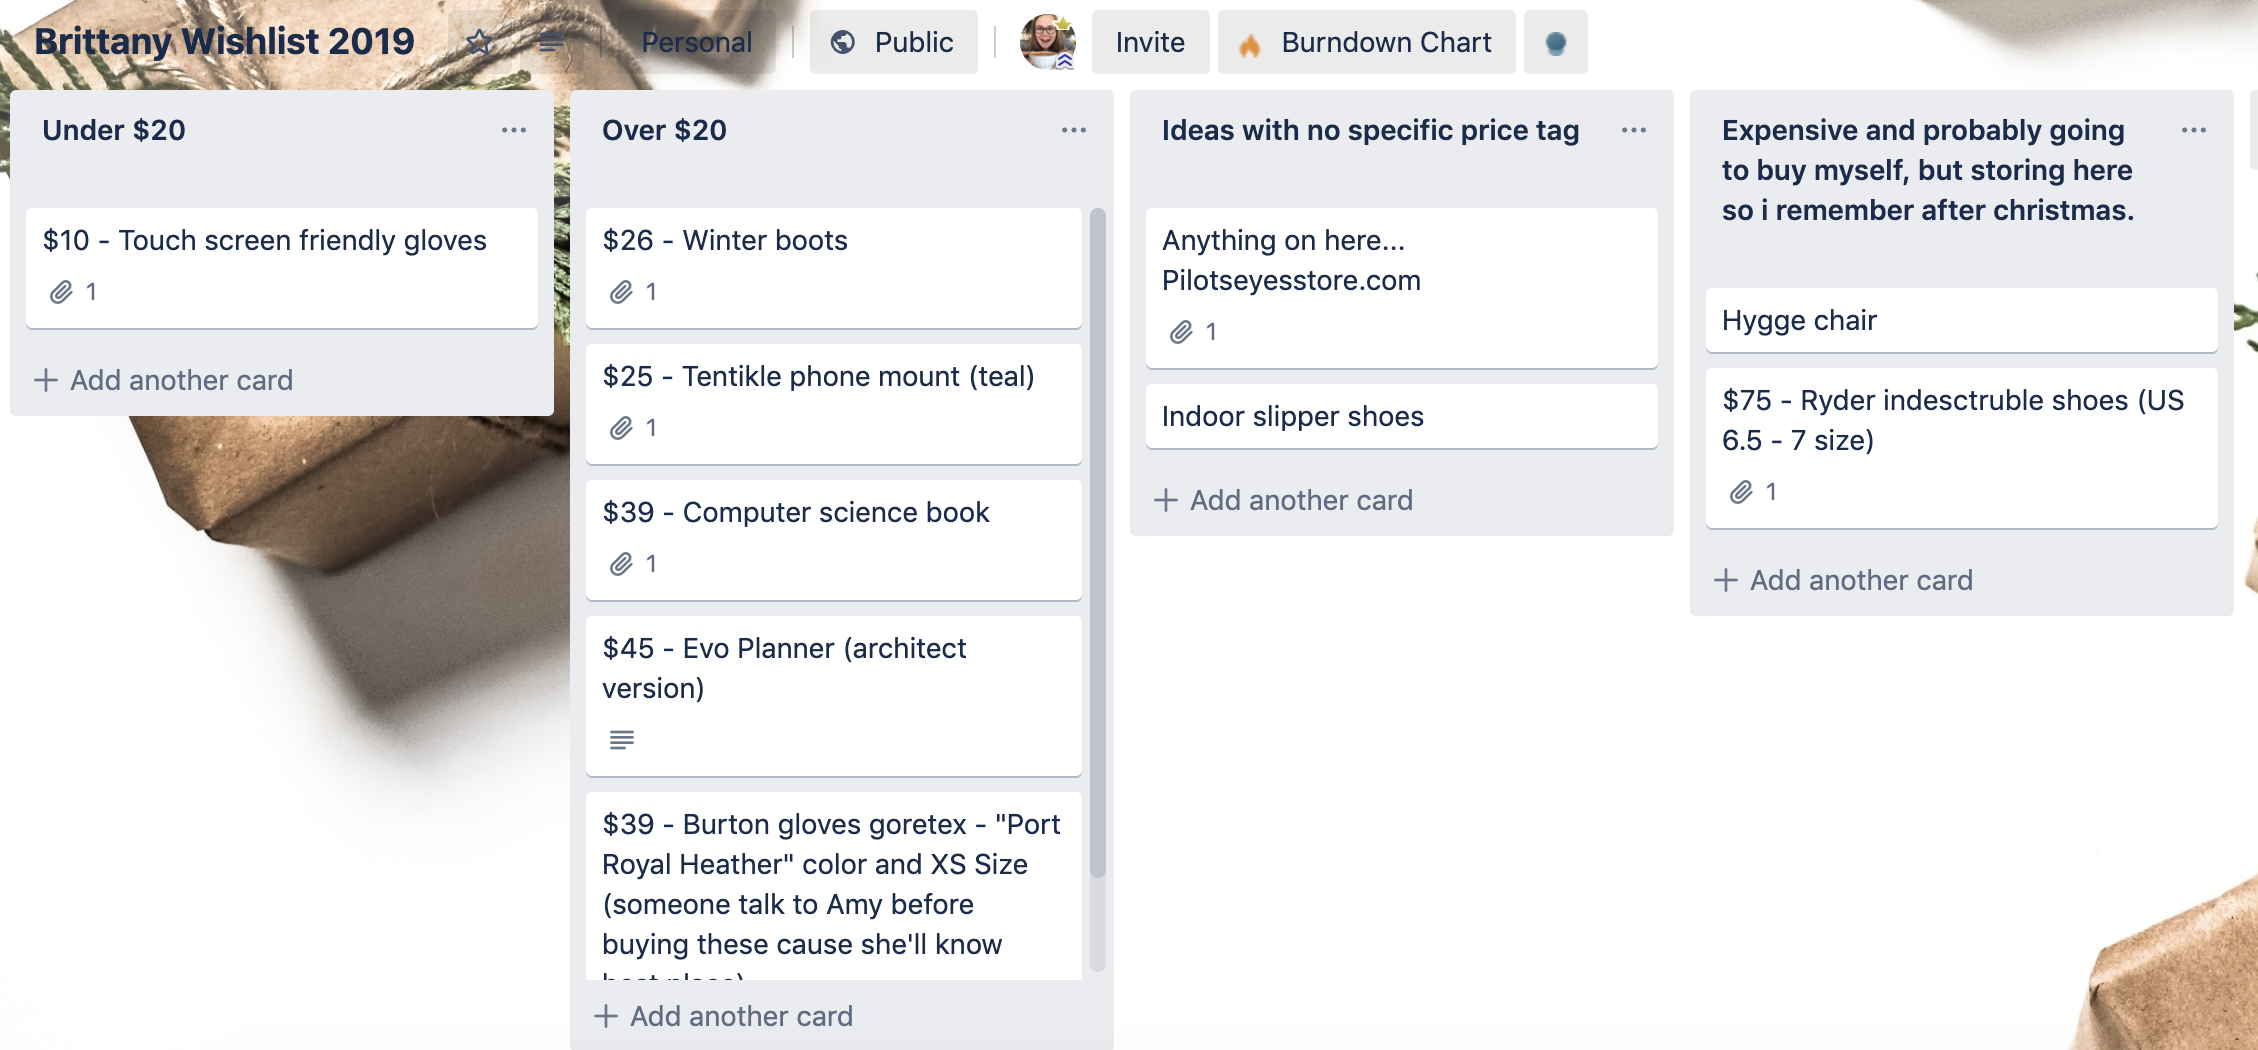The width and height of the screenshot is (2258, 1050).
Task: Open the Invite button
Action: (1150, 42)
